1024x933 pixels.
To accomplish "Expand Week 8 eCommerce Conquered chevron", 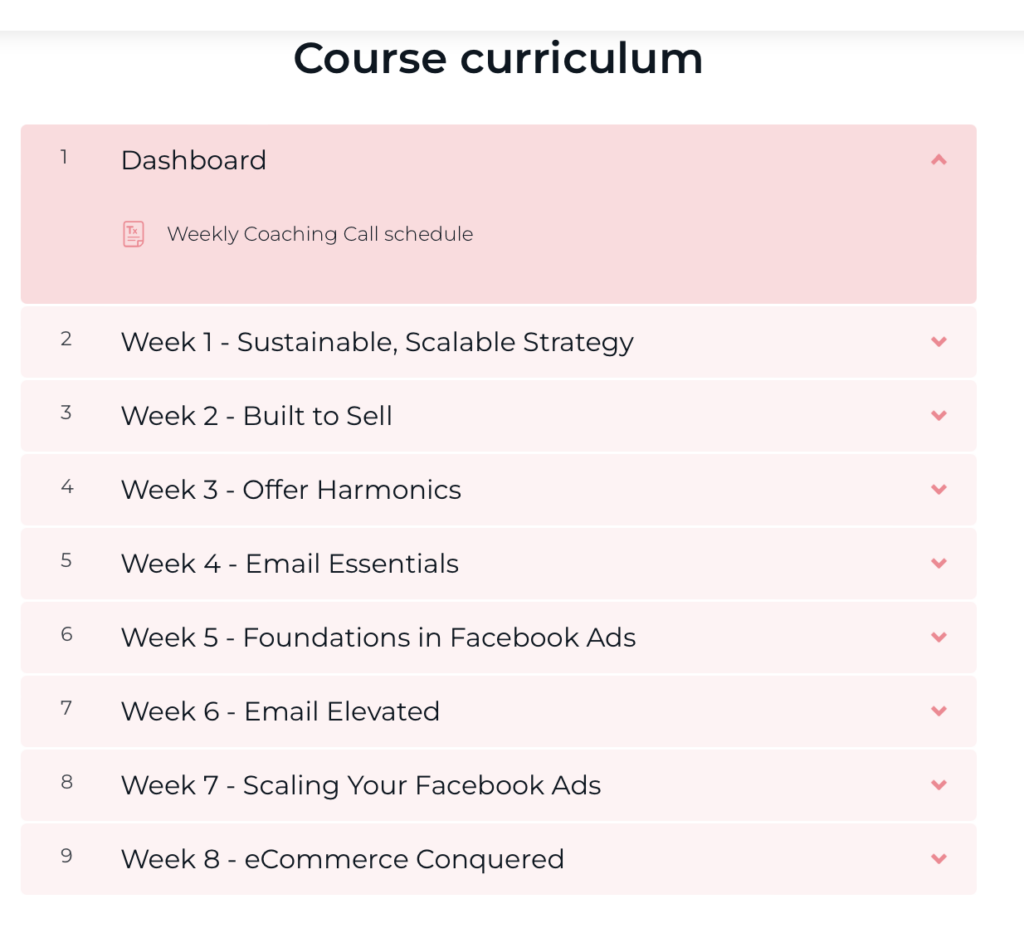I will (x=938, y=859).
